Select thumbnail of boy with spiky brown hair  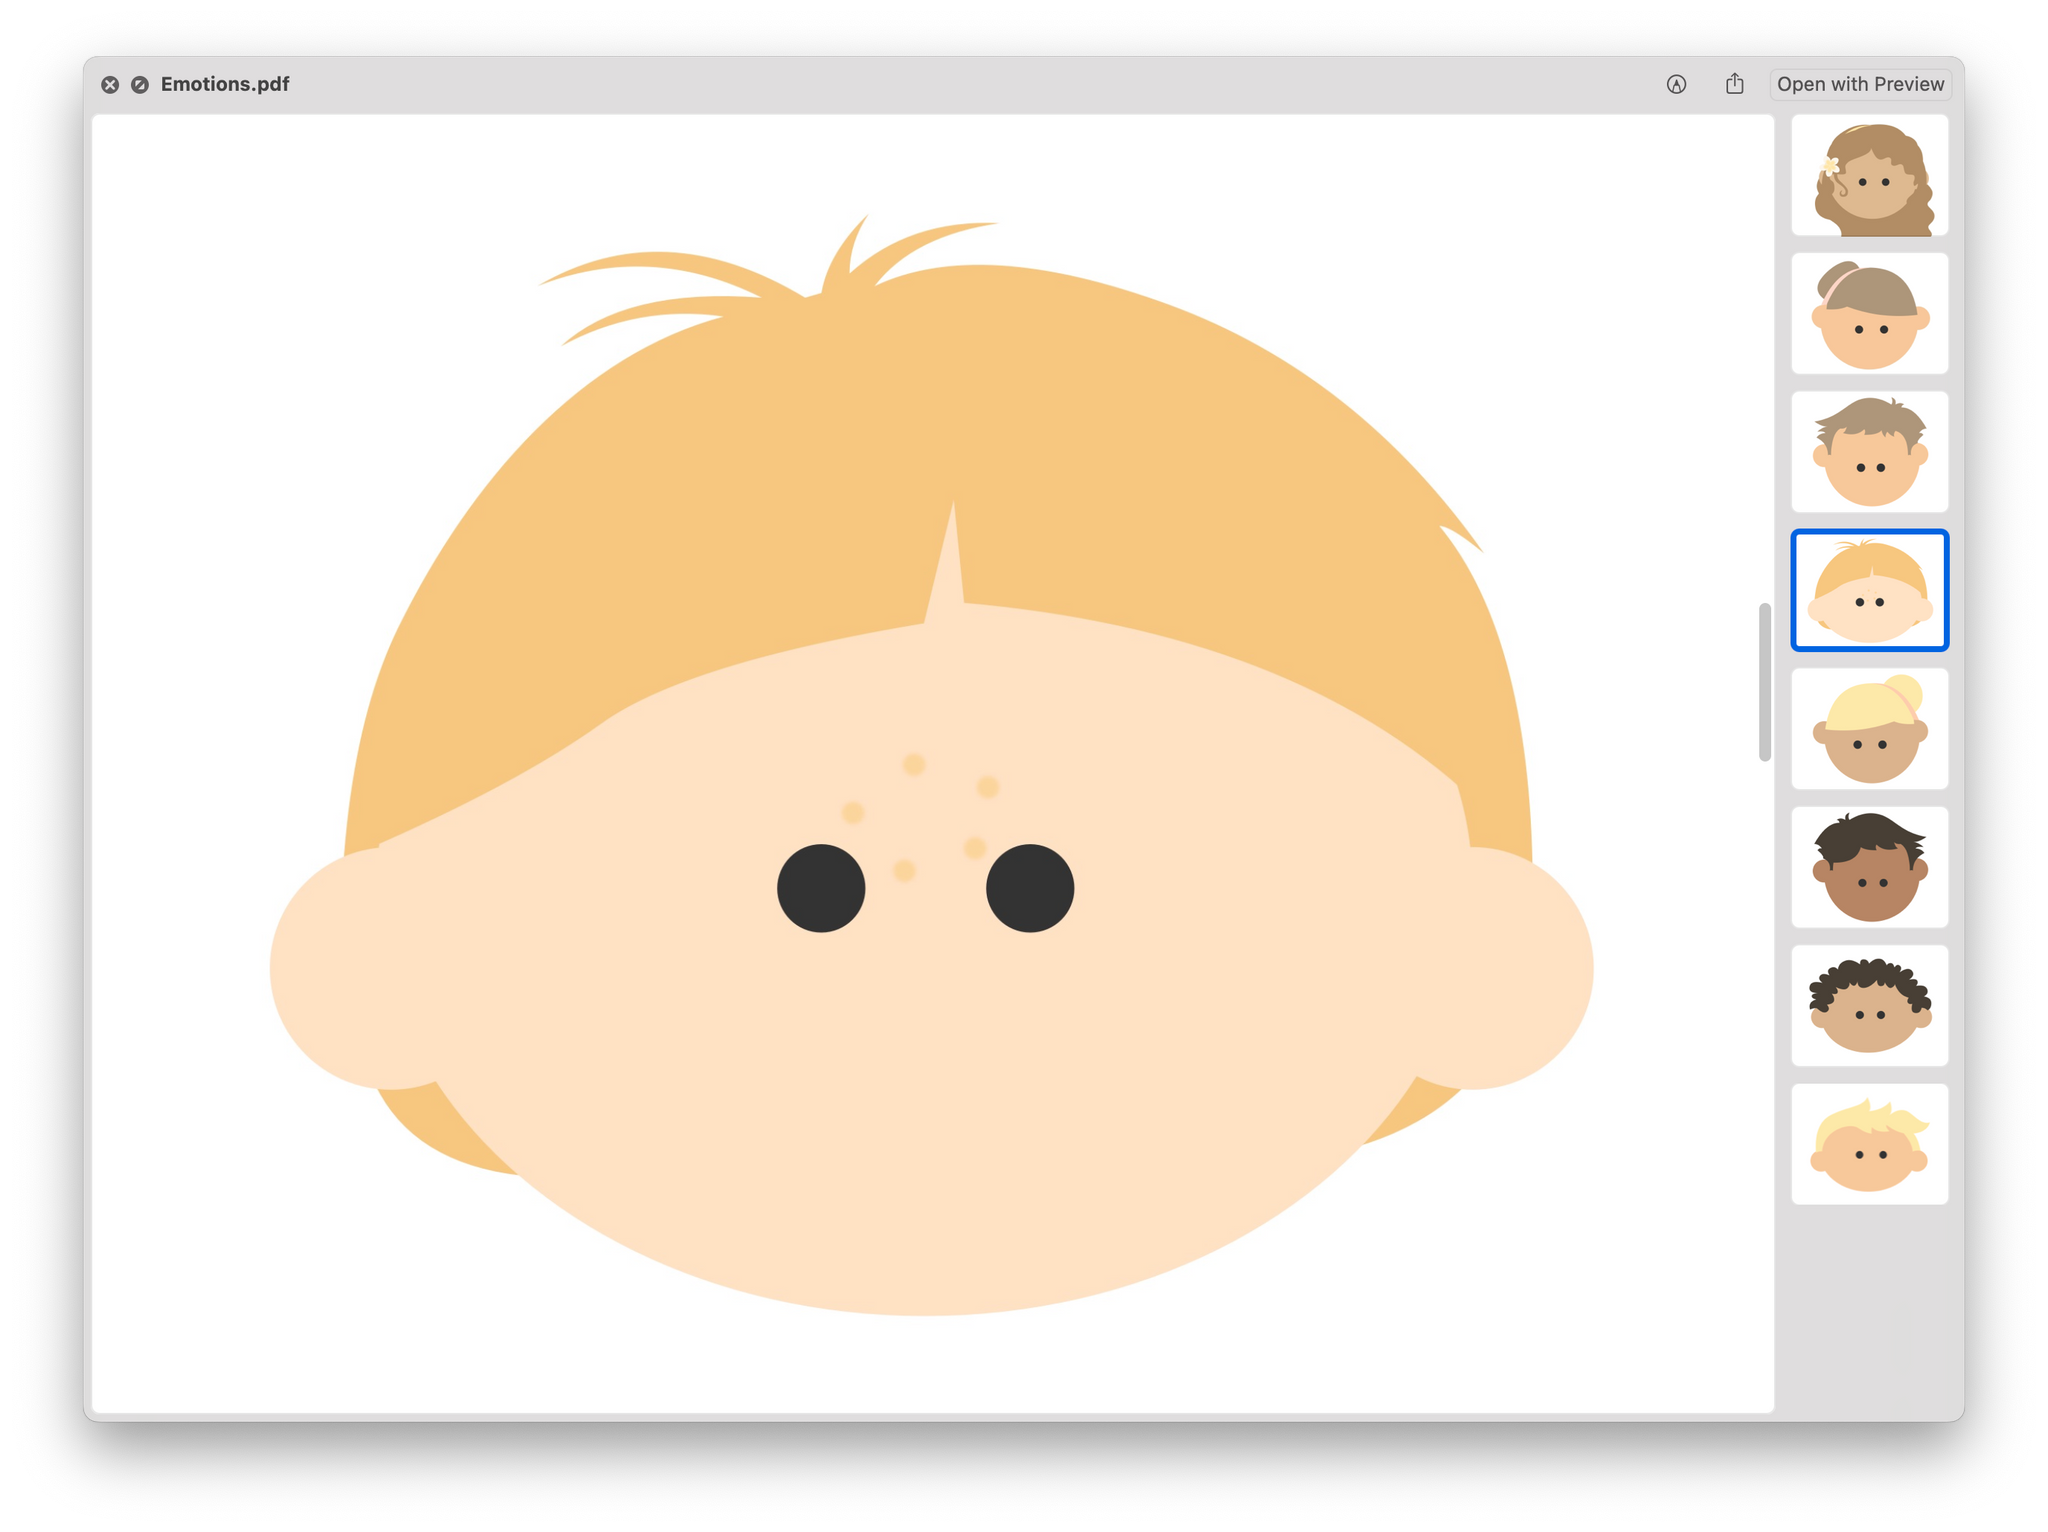click(x=1869, y=452)
